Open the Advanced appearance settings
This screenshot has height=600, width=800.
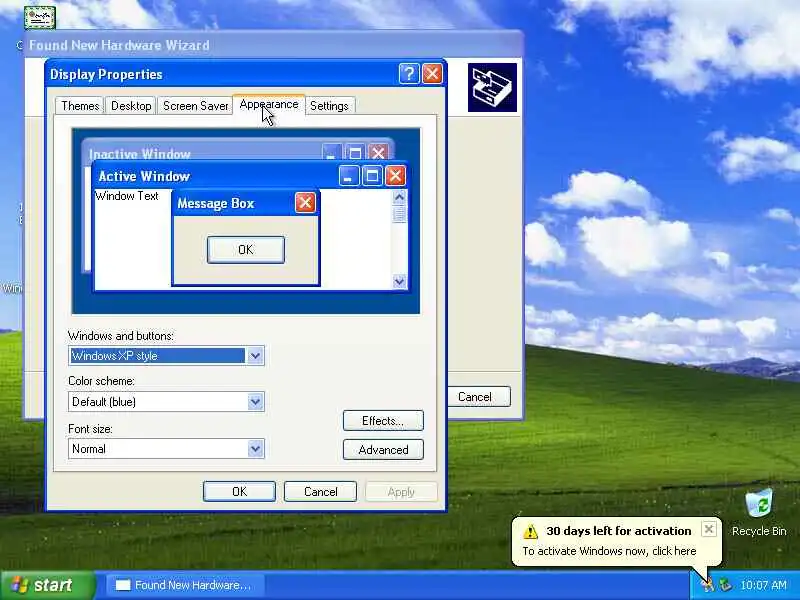pos(383,449)
